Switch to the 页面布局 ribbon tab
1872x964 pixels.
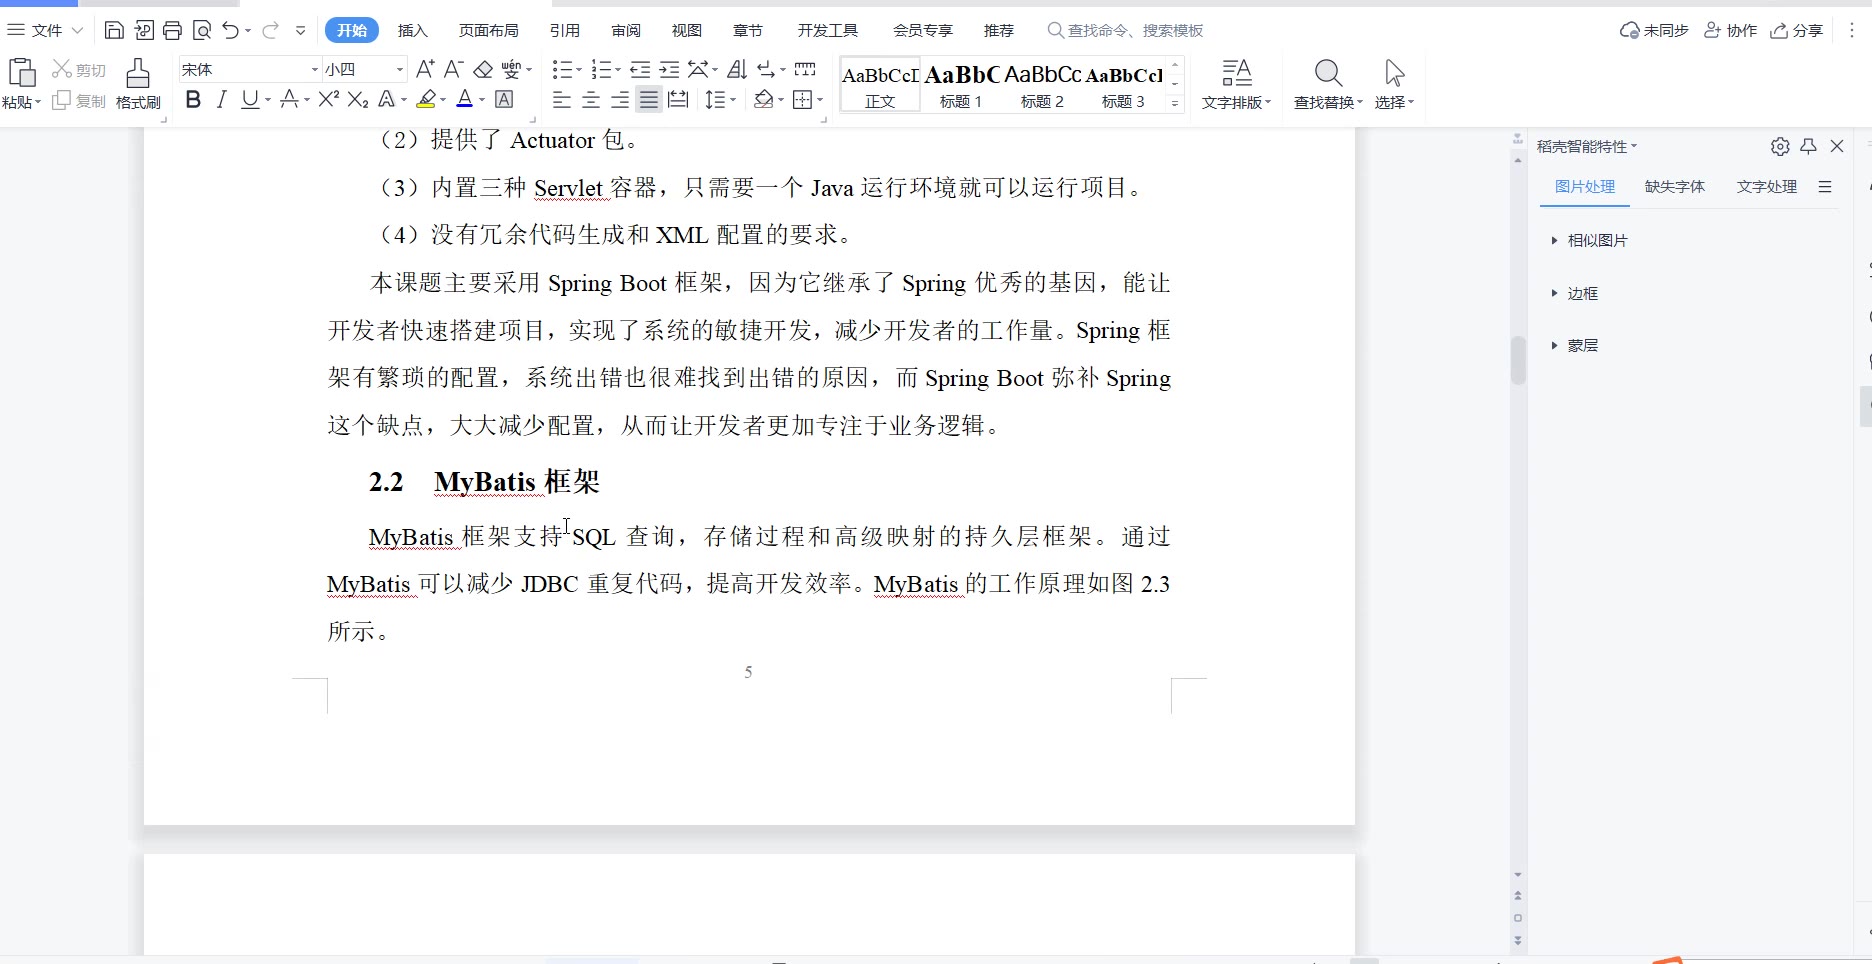tap(488, 30)
